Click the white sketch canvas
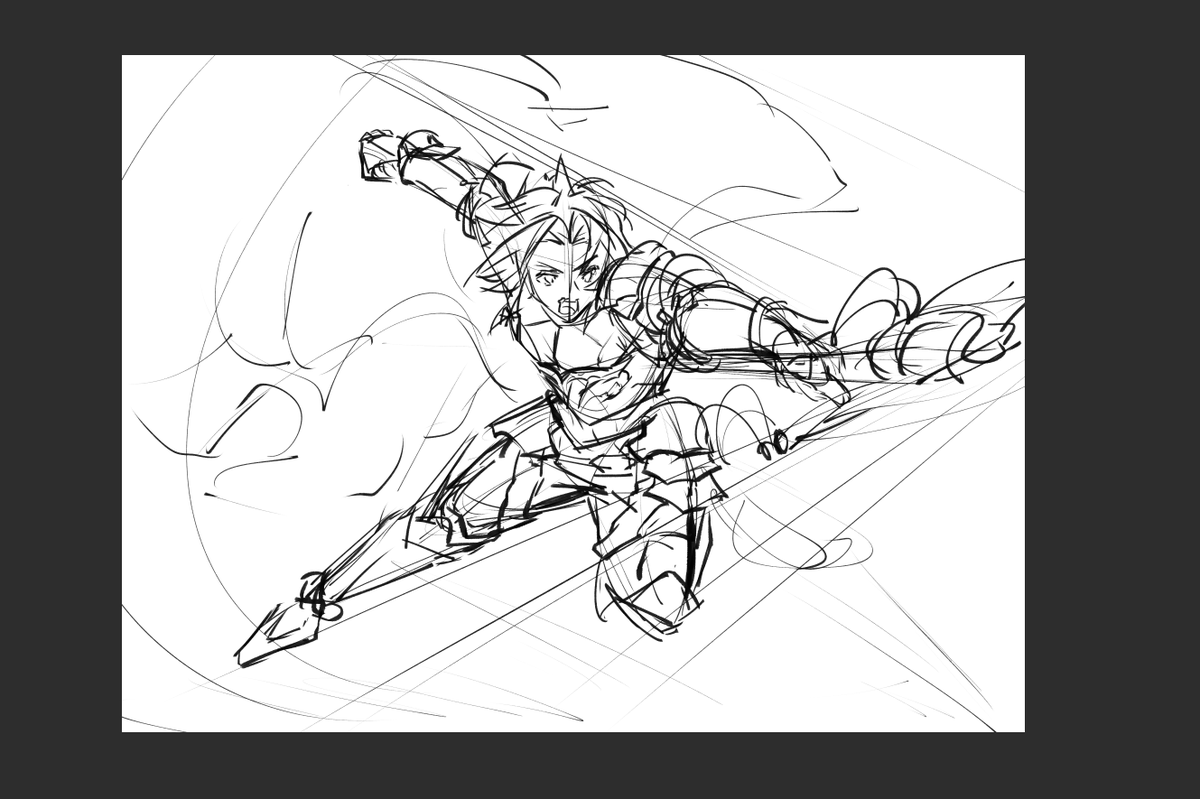 tap(573, 393)
